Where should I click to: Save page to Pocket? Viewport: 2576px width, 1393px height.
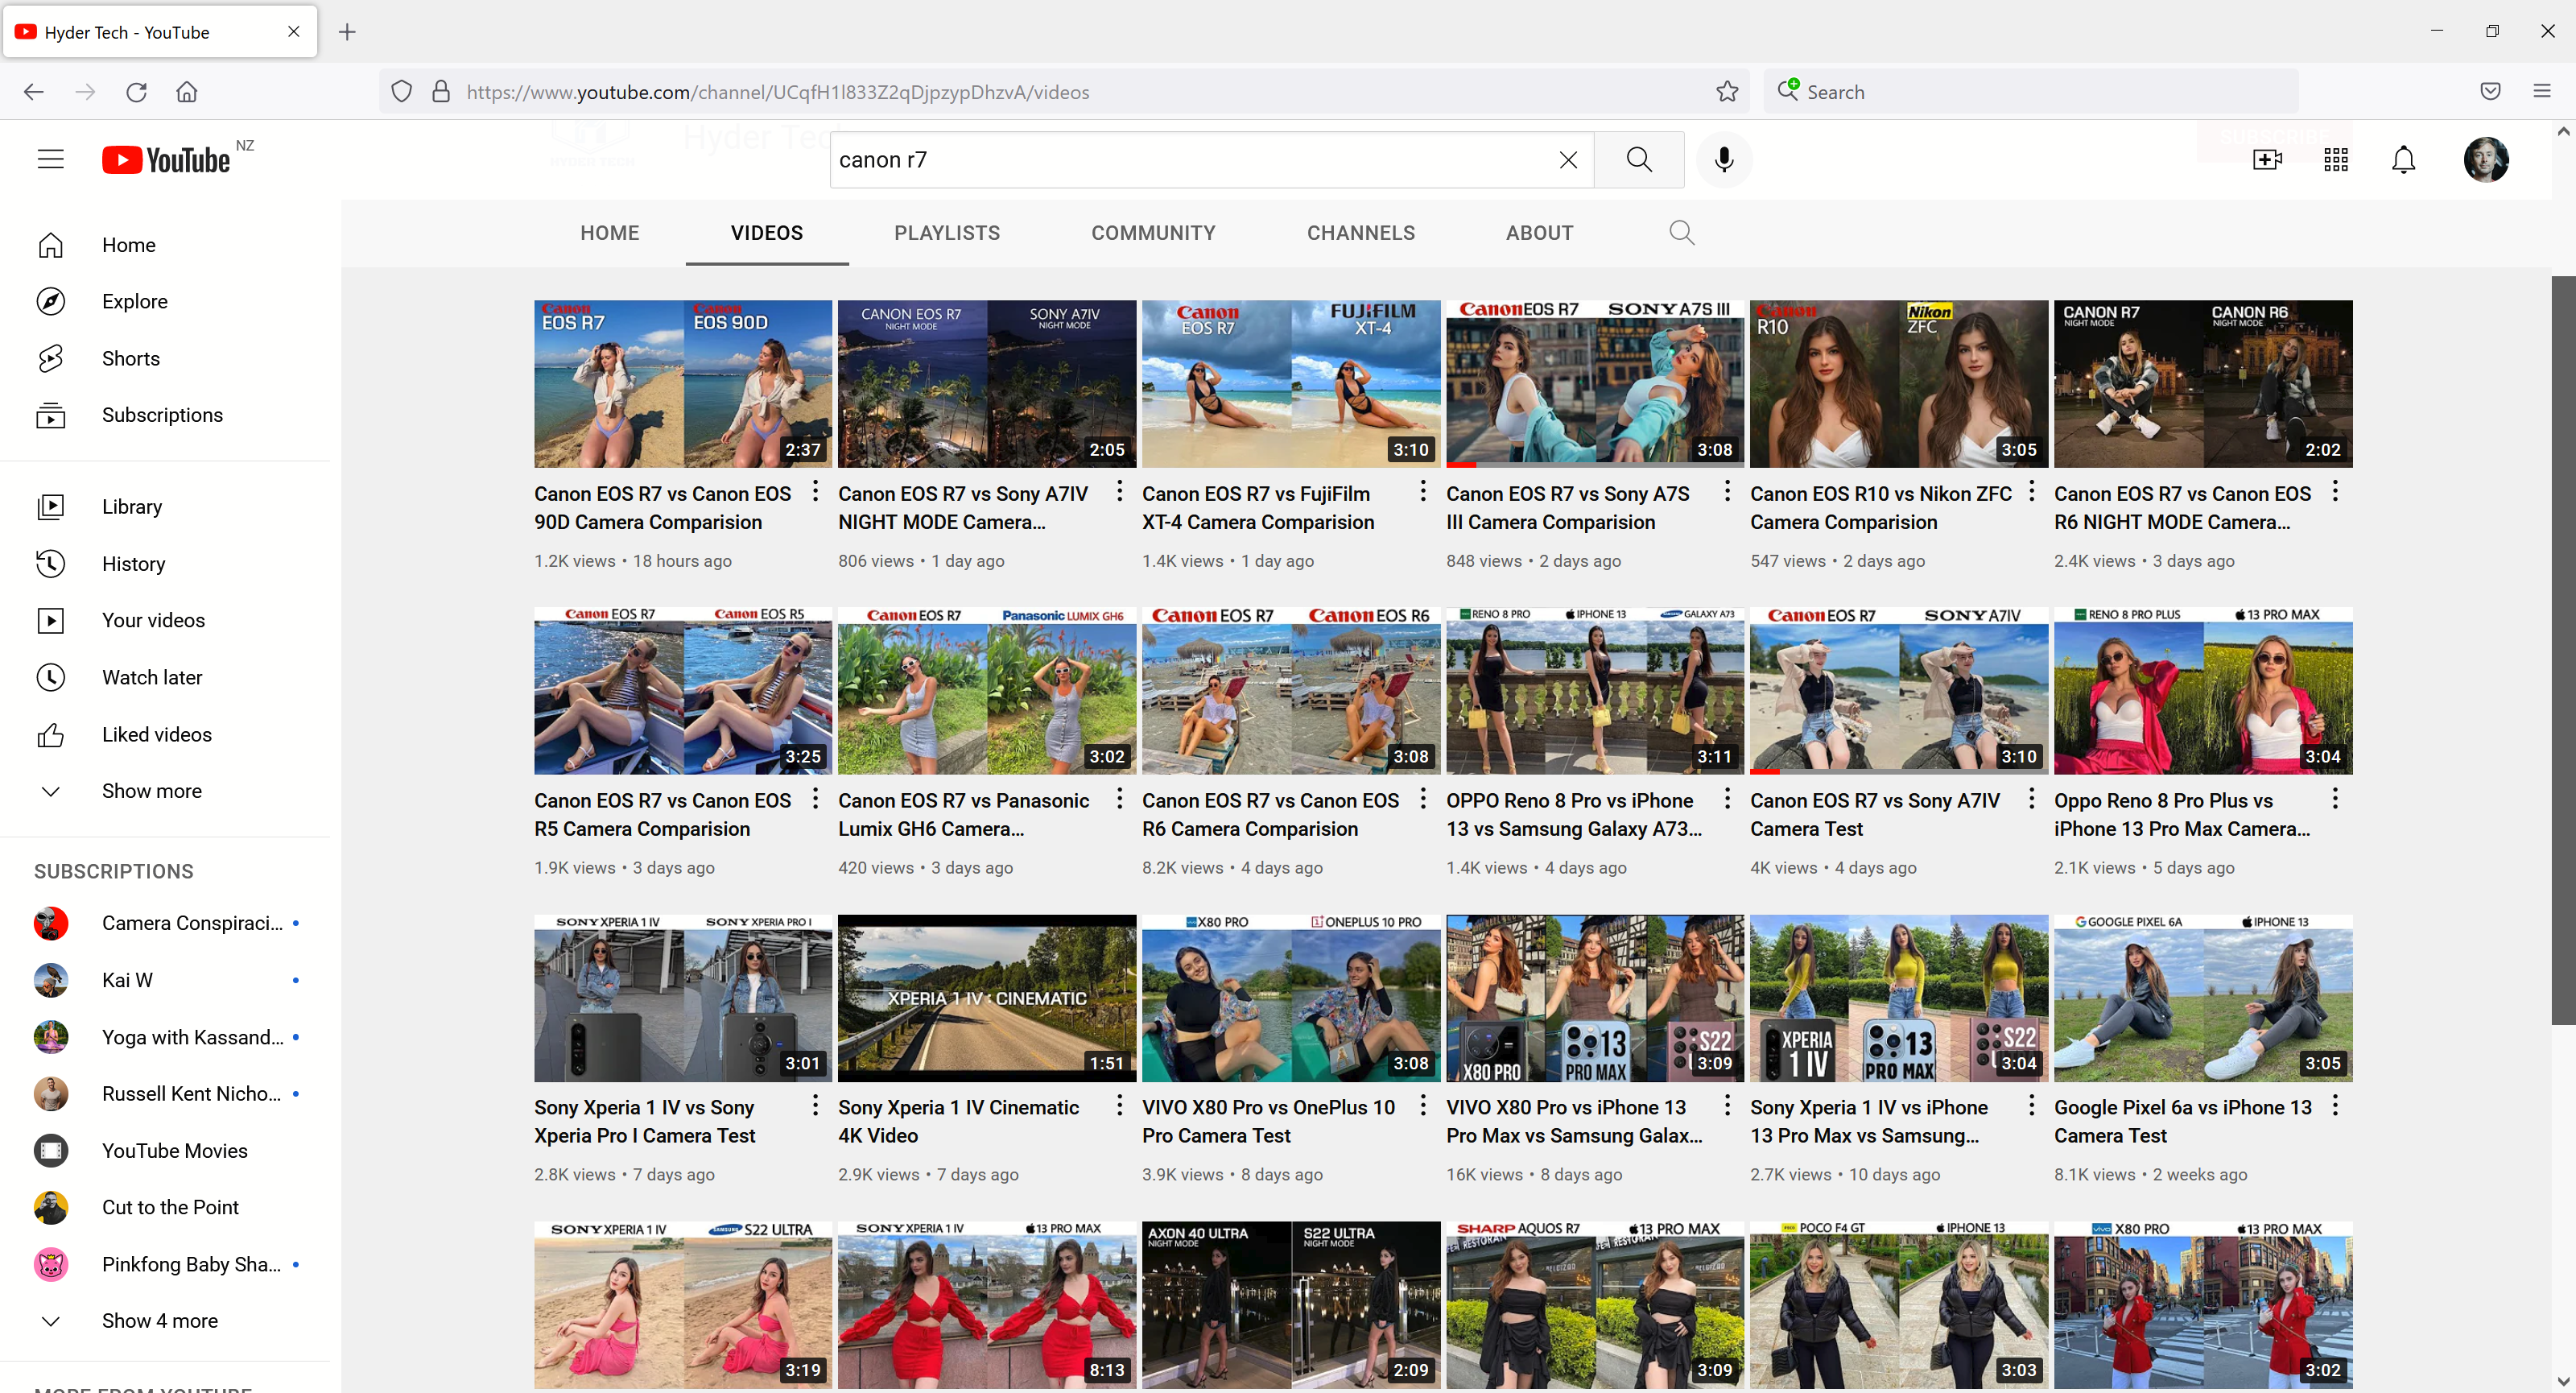click(x=2490, y=92)
